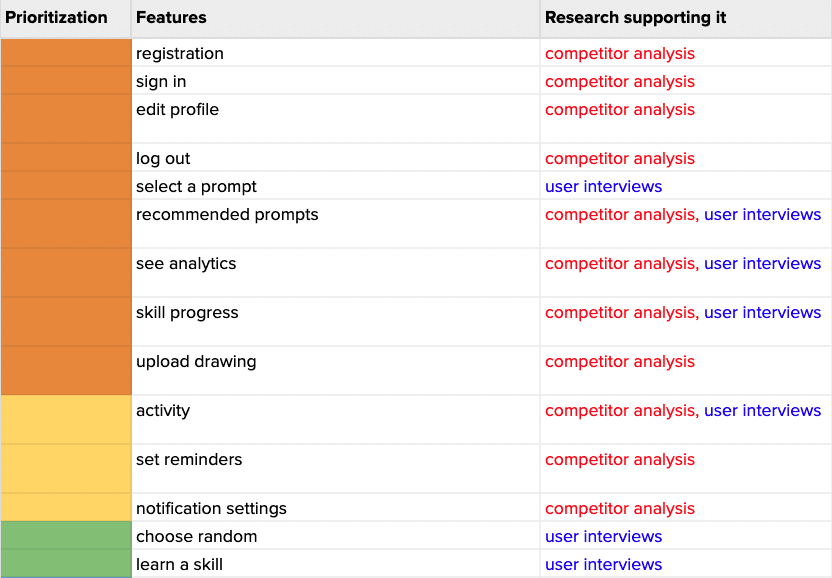
Task: Select the edit profile cell
Action: pyautogui.click(x=178, y=110)
